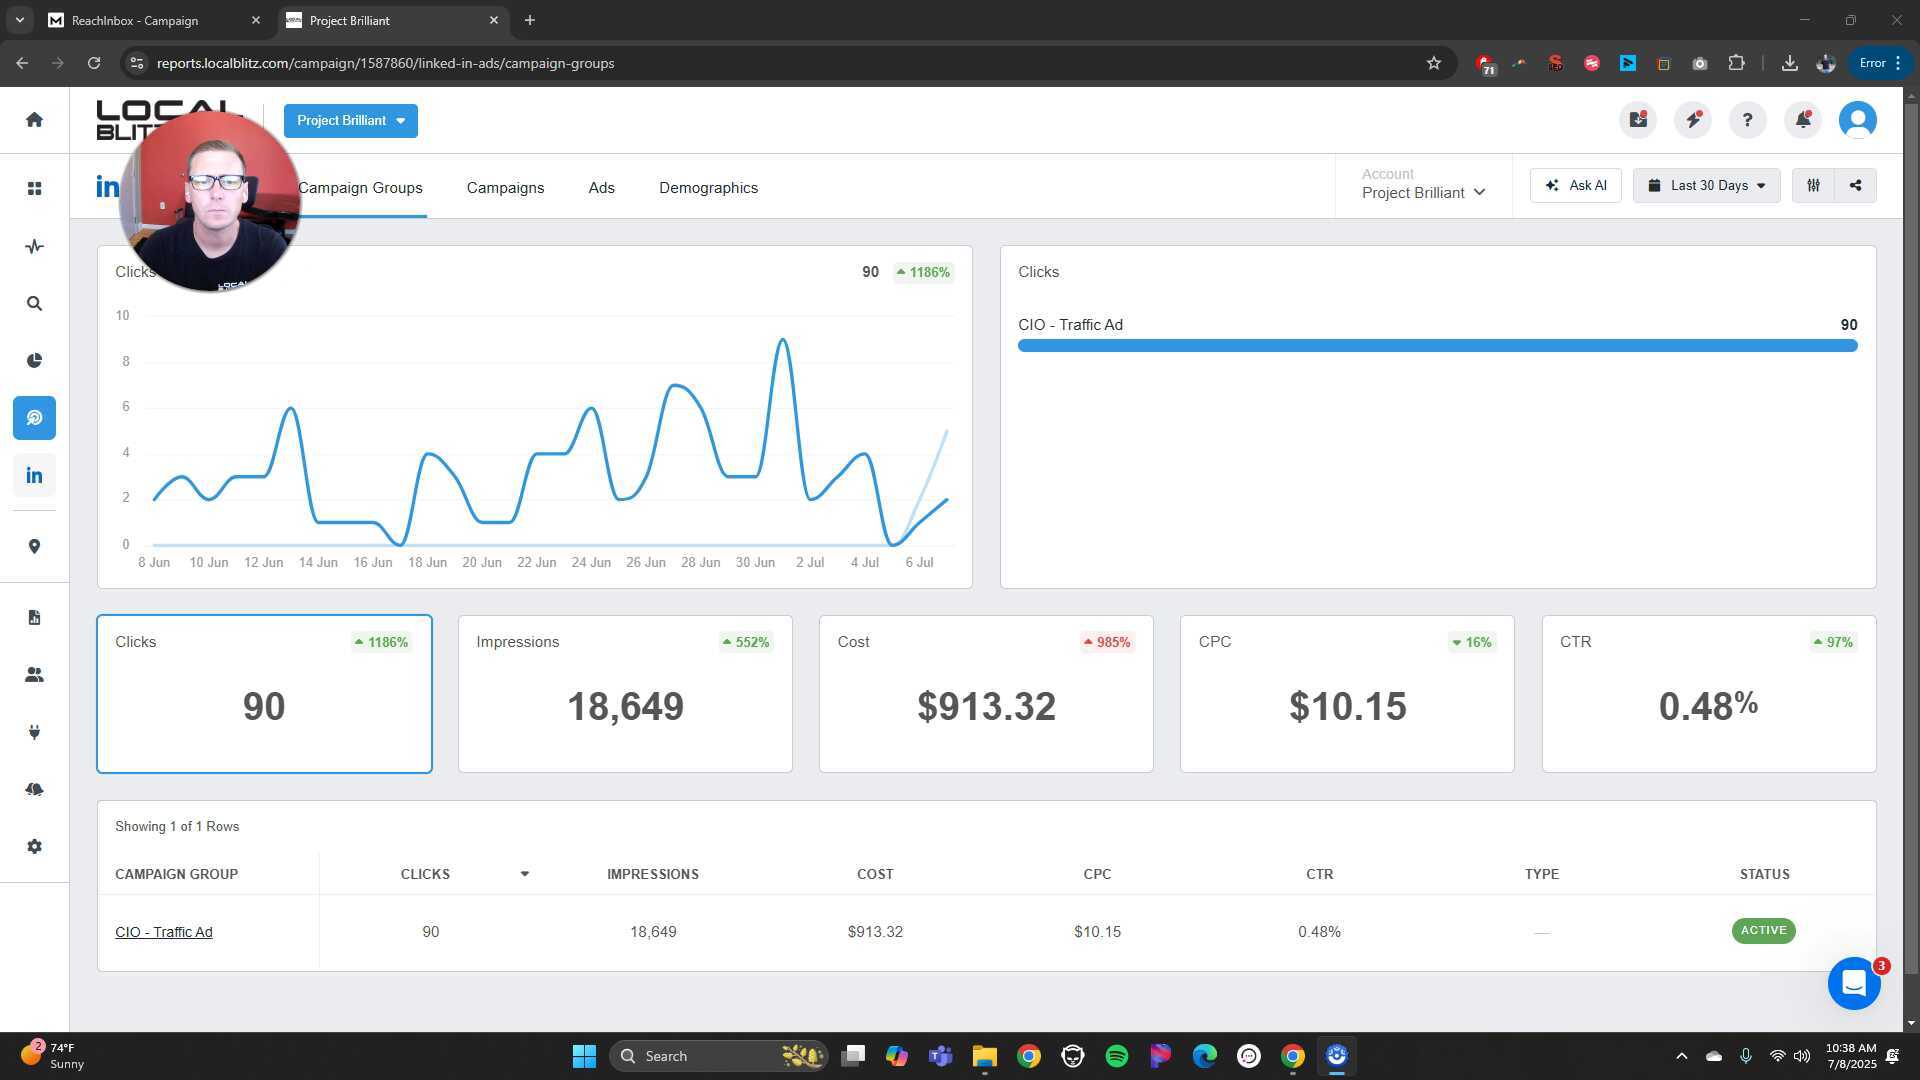Switch to the Demographics tab
The image size is (1920, 1080).
708,188
